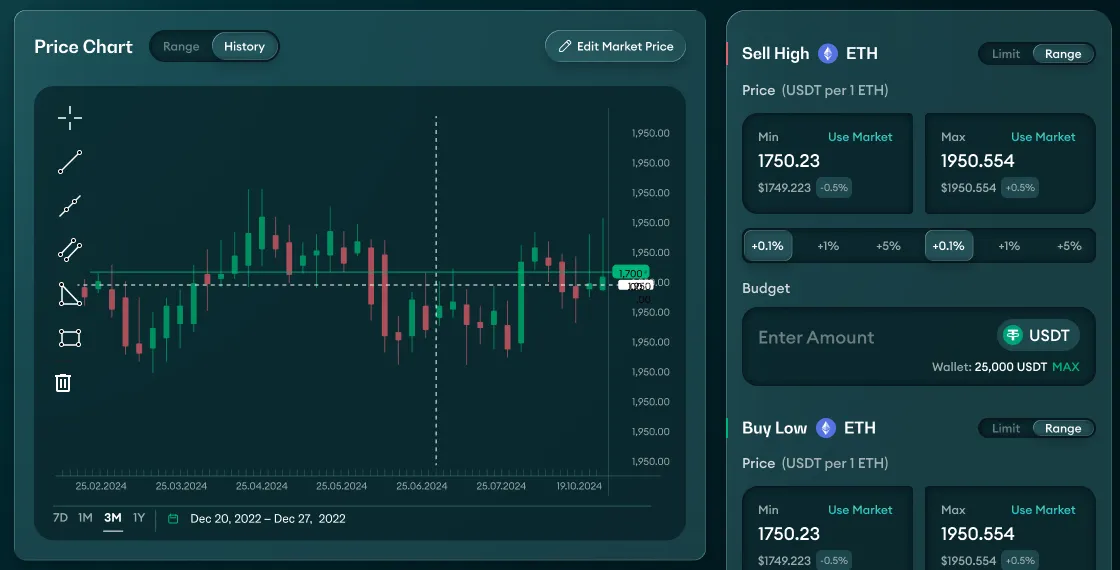This screenshot has width=1120, height=570.
Task: Use Market for Sell High Max price
Action: 1043,136
